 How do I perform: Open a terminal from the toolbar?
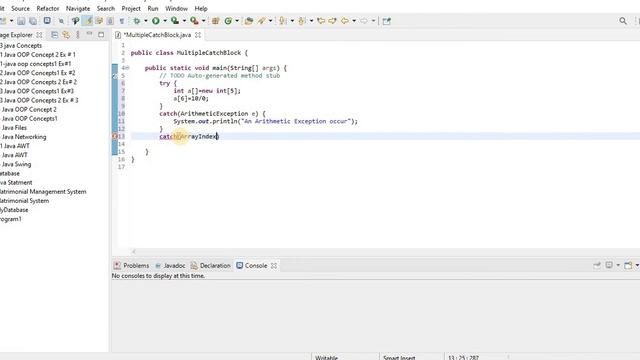pos(47,20)
